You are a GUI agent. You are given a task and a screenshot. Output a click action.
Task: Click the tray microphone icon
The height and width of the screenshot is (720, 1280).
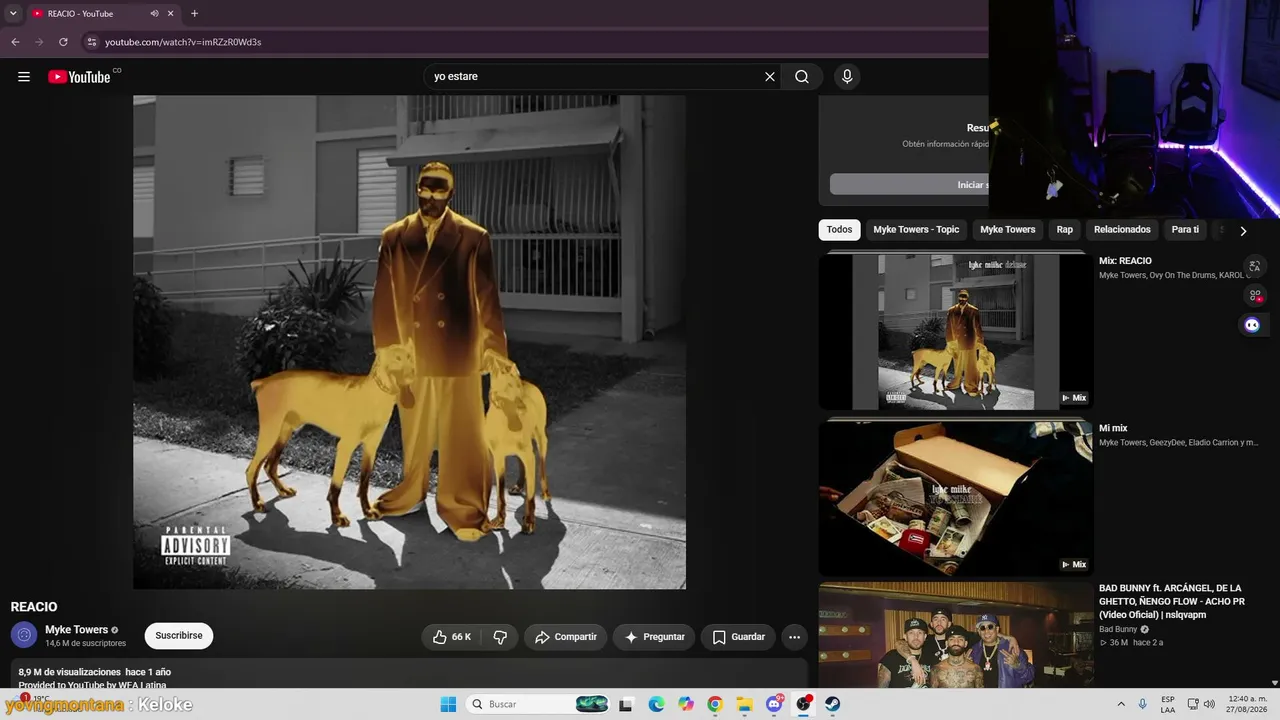click(1143, 704)
